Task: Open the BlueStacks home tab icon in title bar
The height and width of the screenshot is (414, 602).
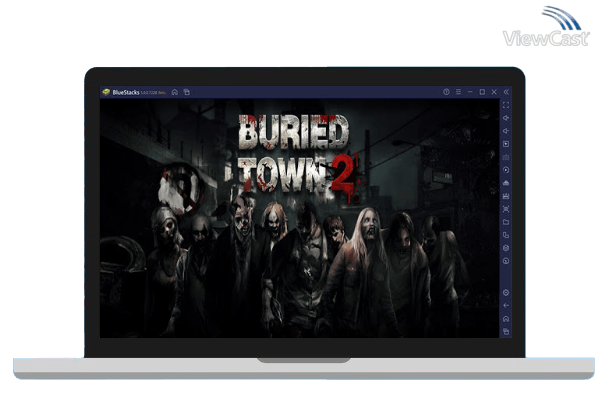Action: pos(175,92)
